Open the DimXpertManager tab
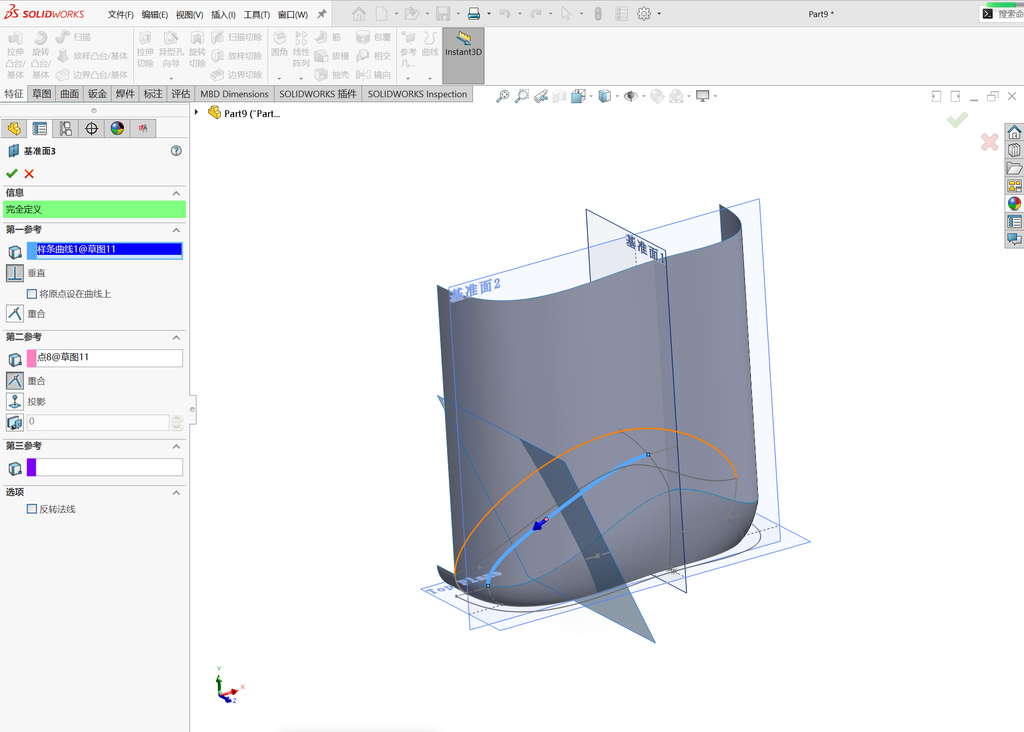The height and width of the screenshot is (732, 1024). click(x=91, y=129)
